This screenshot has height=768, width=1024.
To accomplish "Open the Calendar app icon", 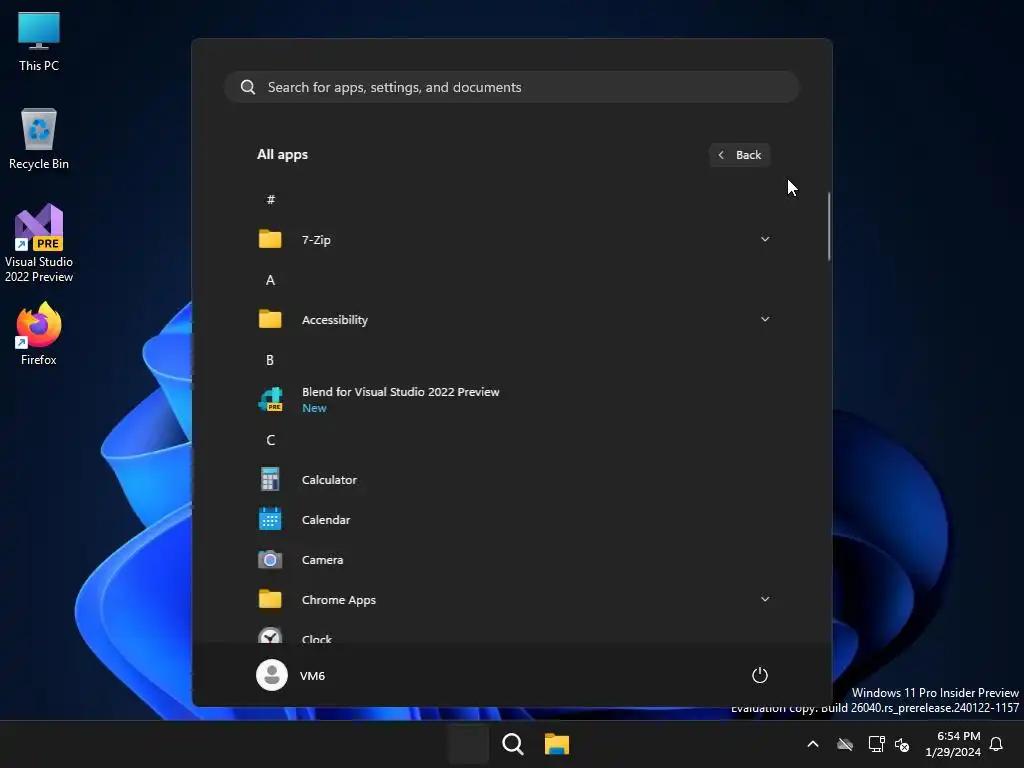I will pos(270,519).
